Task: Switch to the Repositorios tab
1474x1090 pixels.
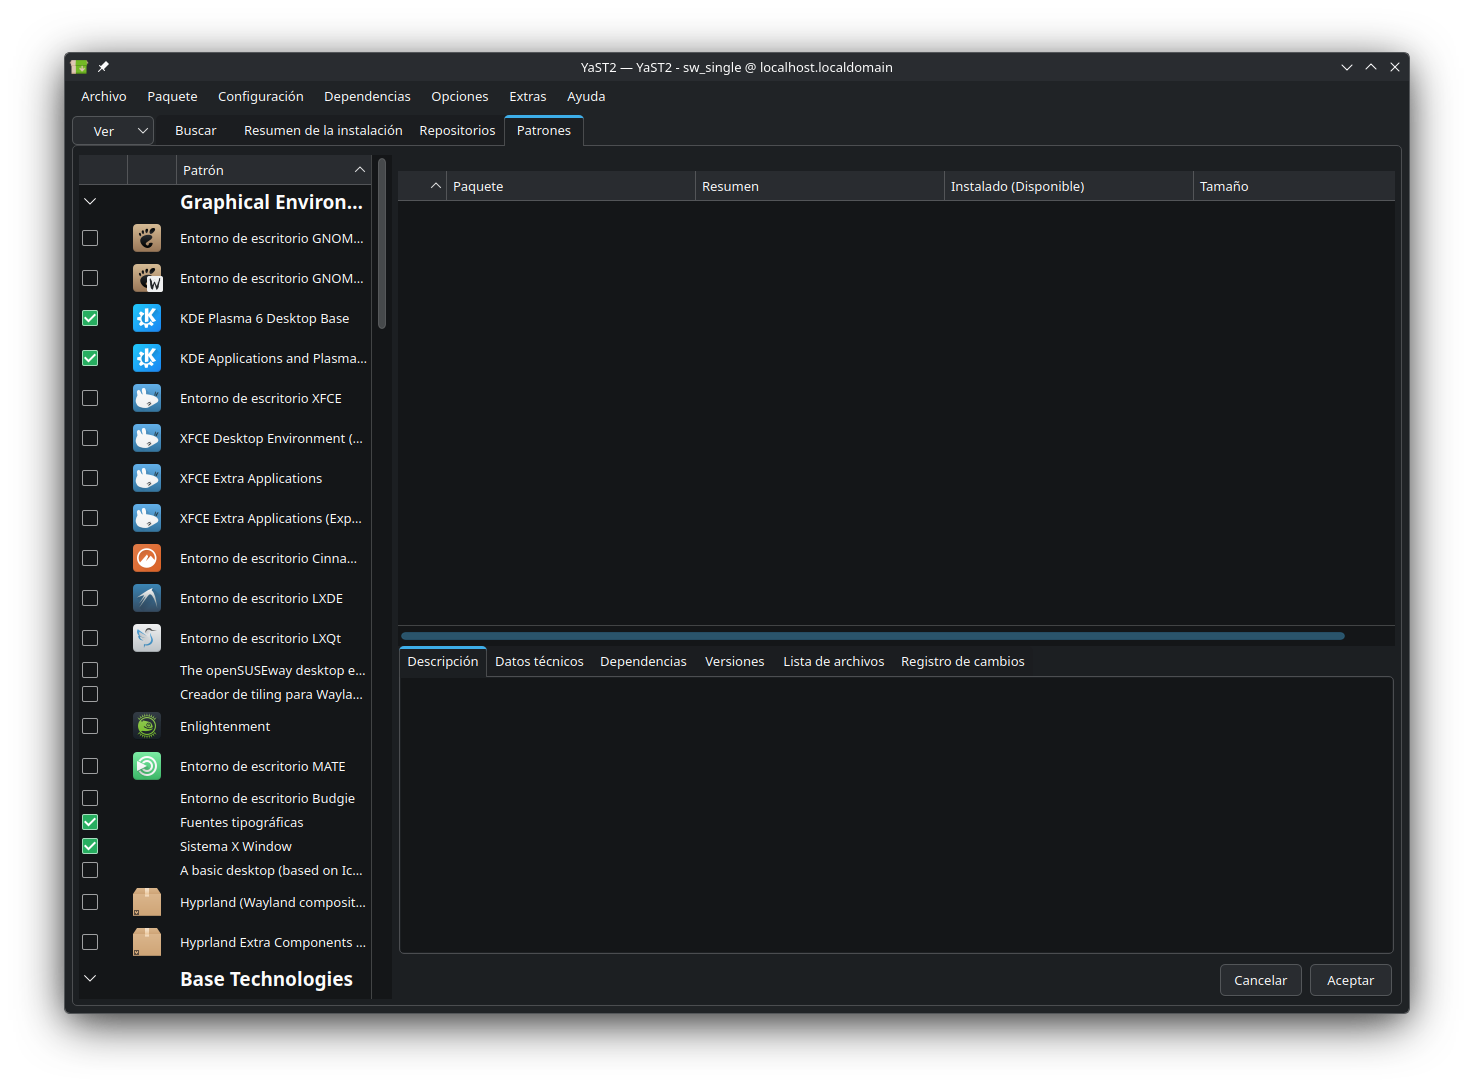Action: [x=457, y=131]
